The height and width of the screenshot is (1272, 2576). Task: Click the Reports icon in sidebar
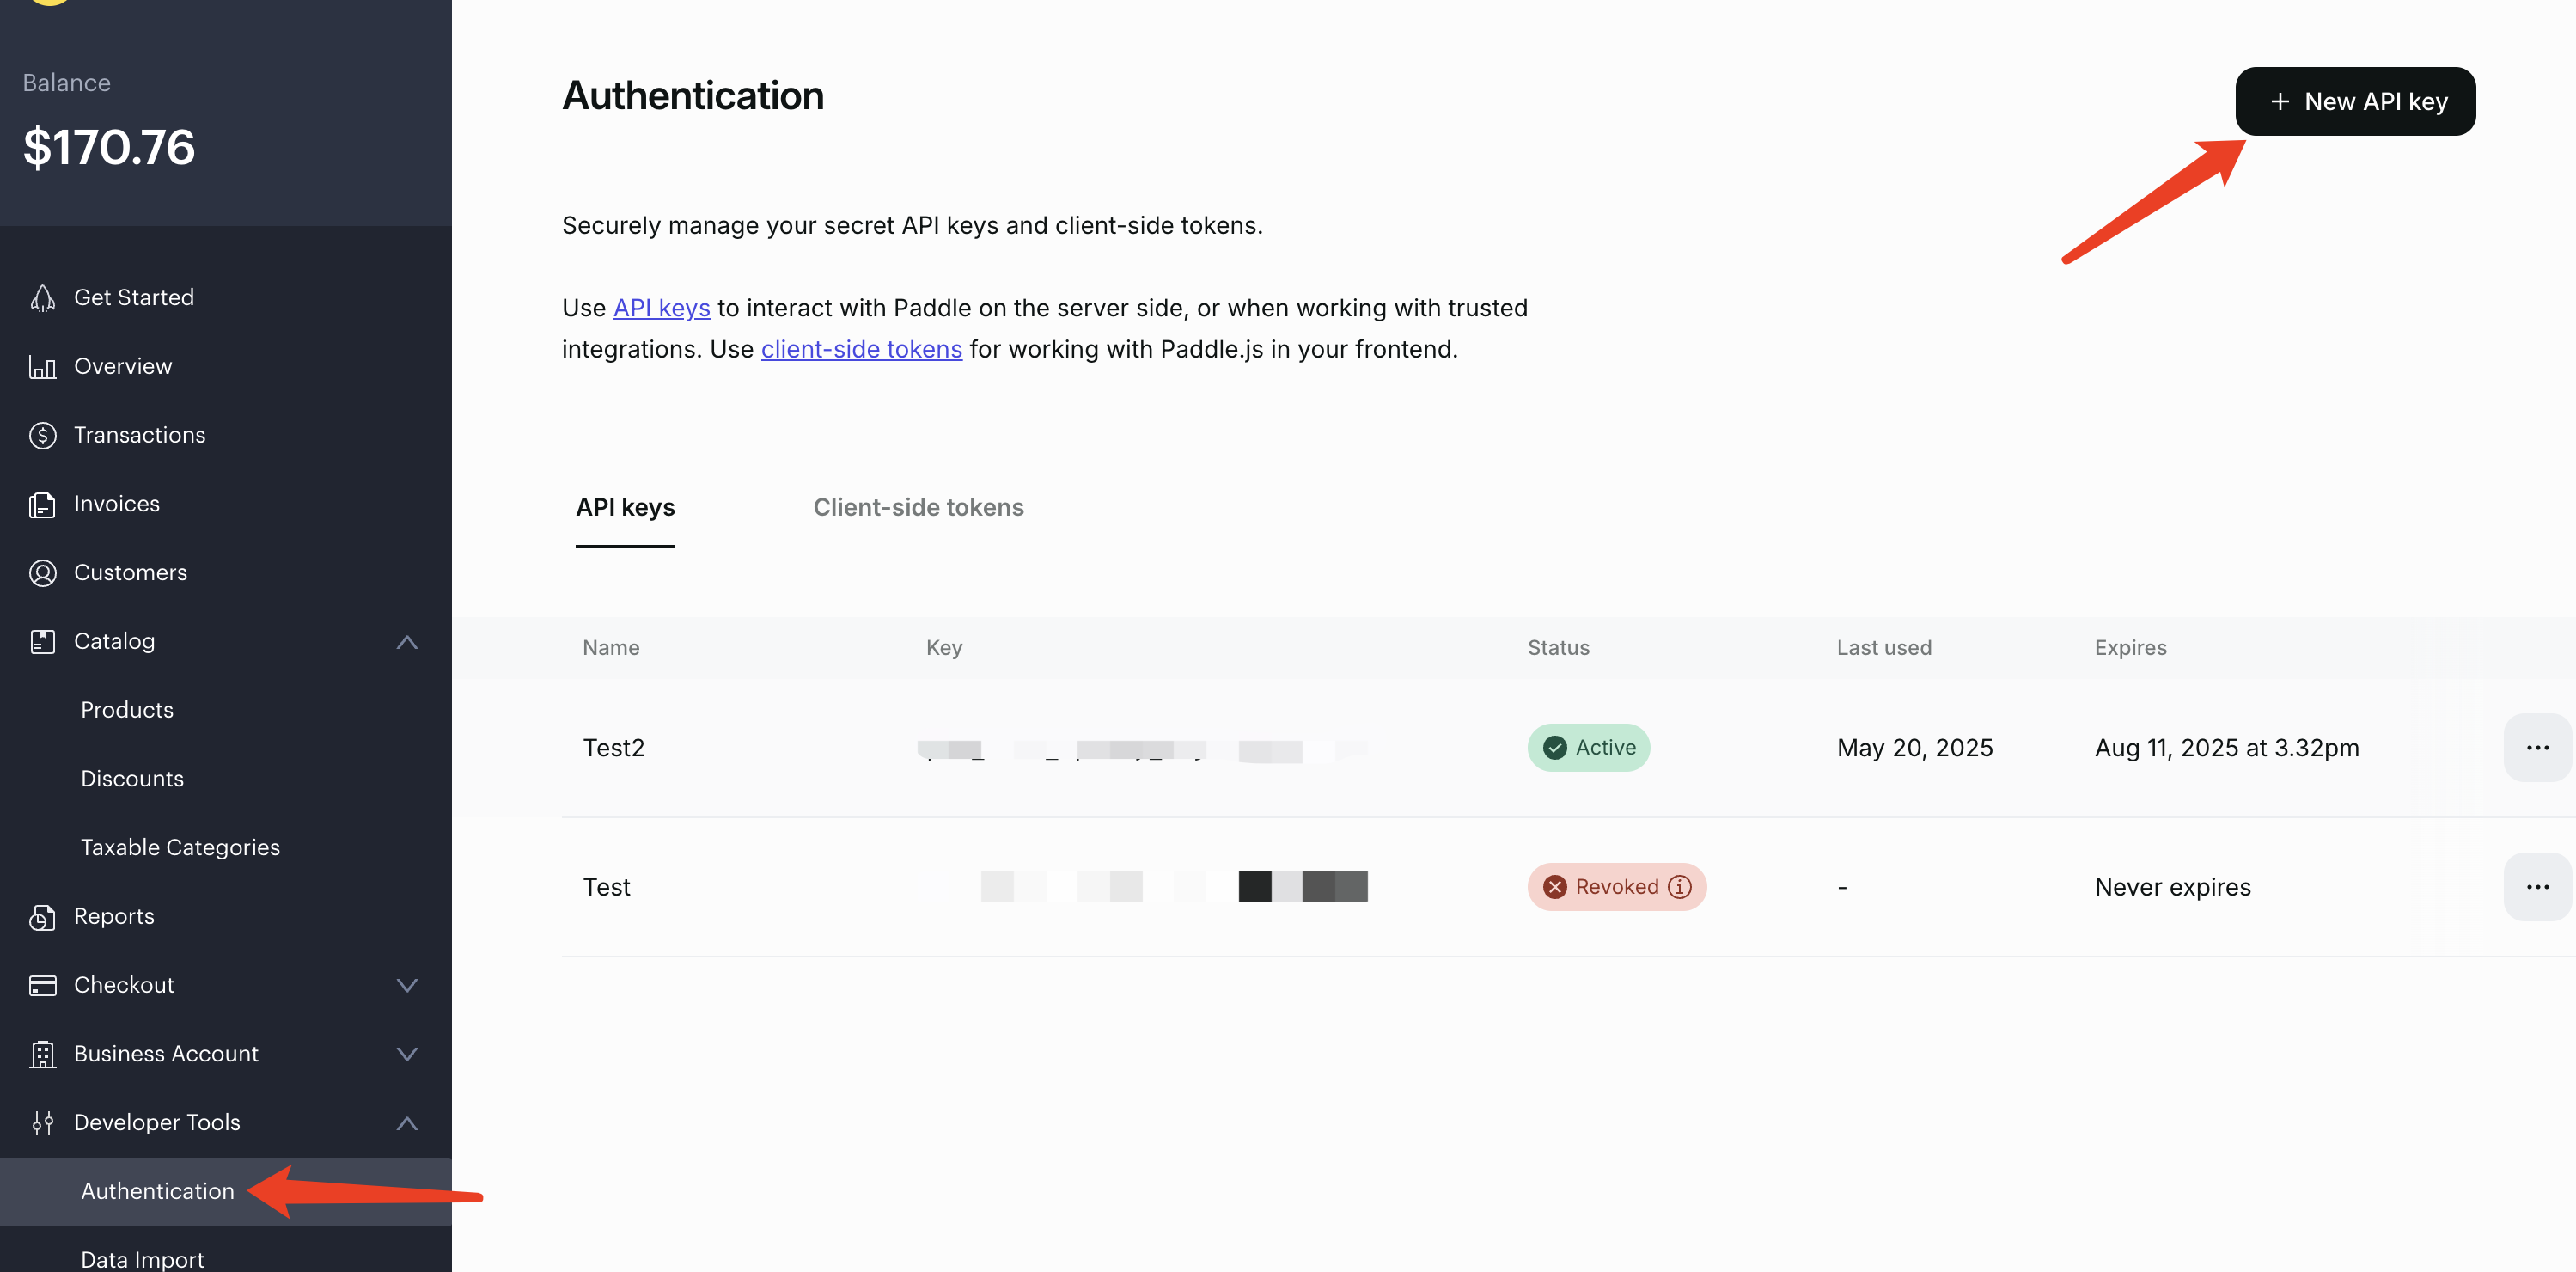coord(42,917)
